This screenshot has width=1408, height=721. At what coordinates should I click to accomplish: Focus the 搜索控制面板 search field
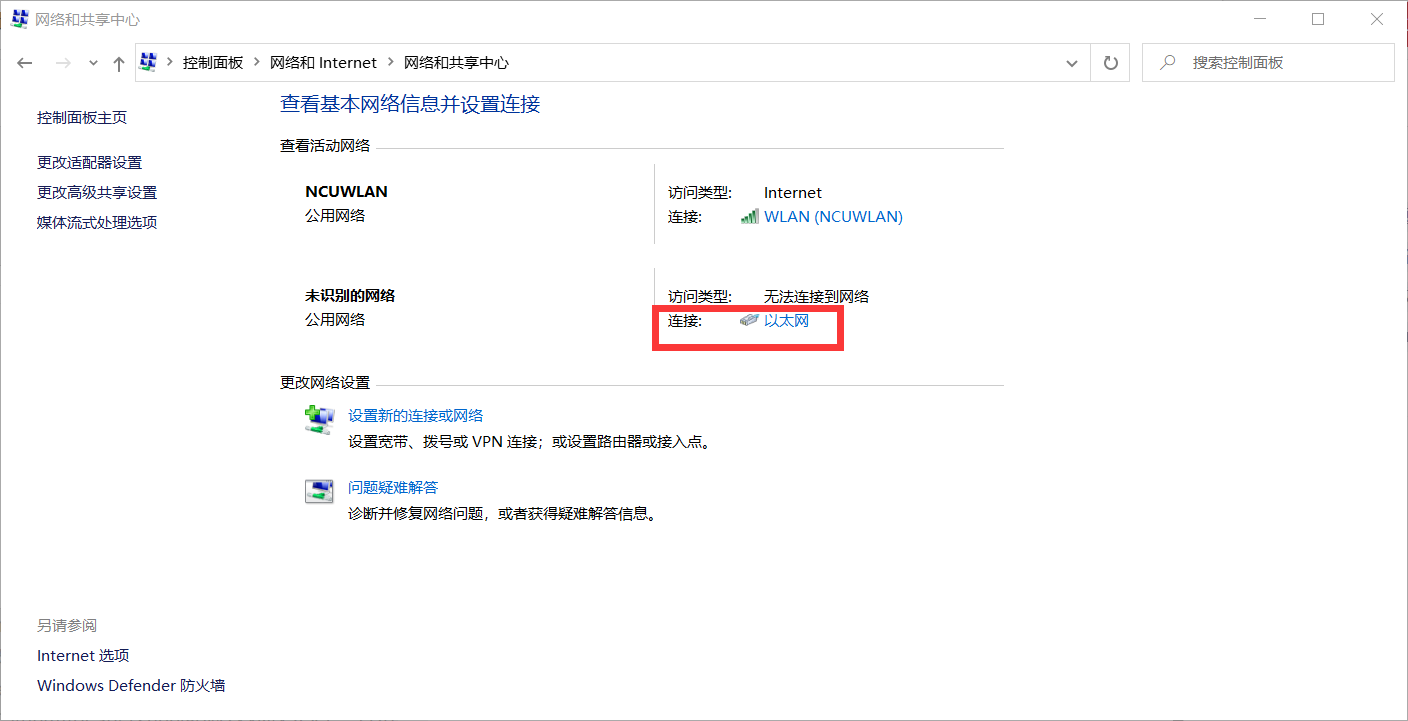(x=1268, y=62)
